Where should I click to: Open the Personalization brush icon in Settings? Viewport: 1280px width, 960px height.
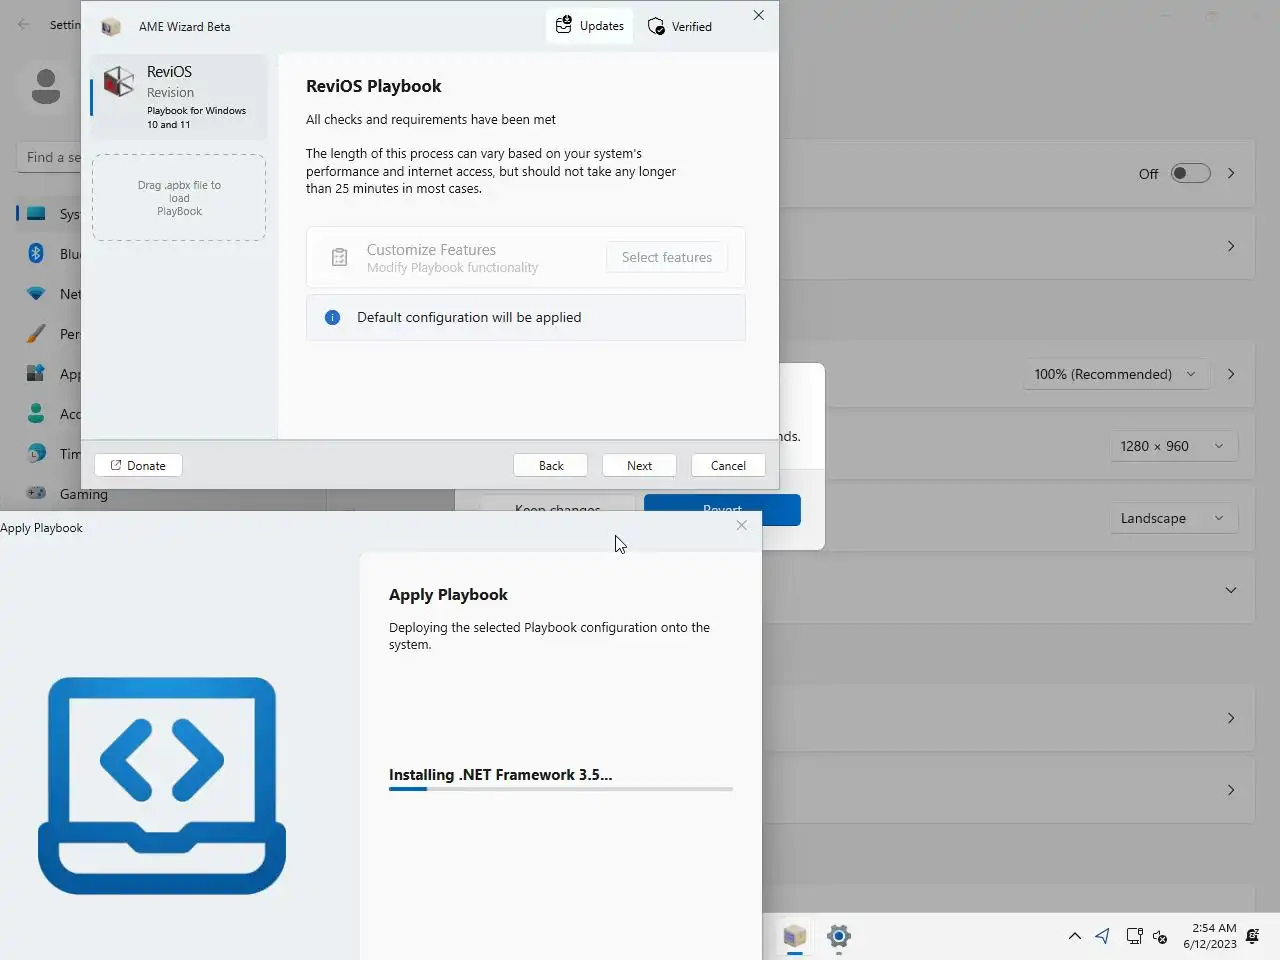[x=36, y=333]
